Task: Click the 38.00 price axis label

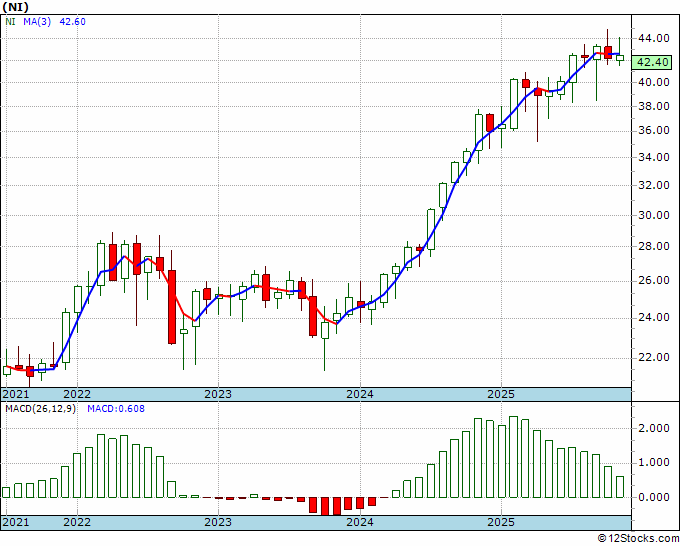Action: 653,106
